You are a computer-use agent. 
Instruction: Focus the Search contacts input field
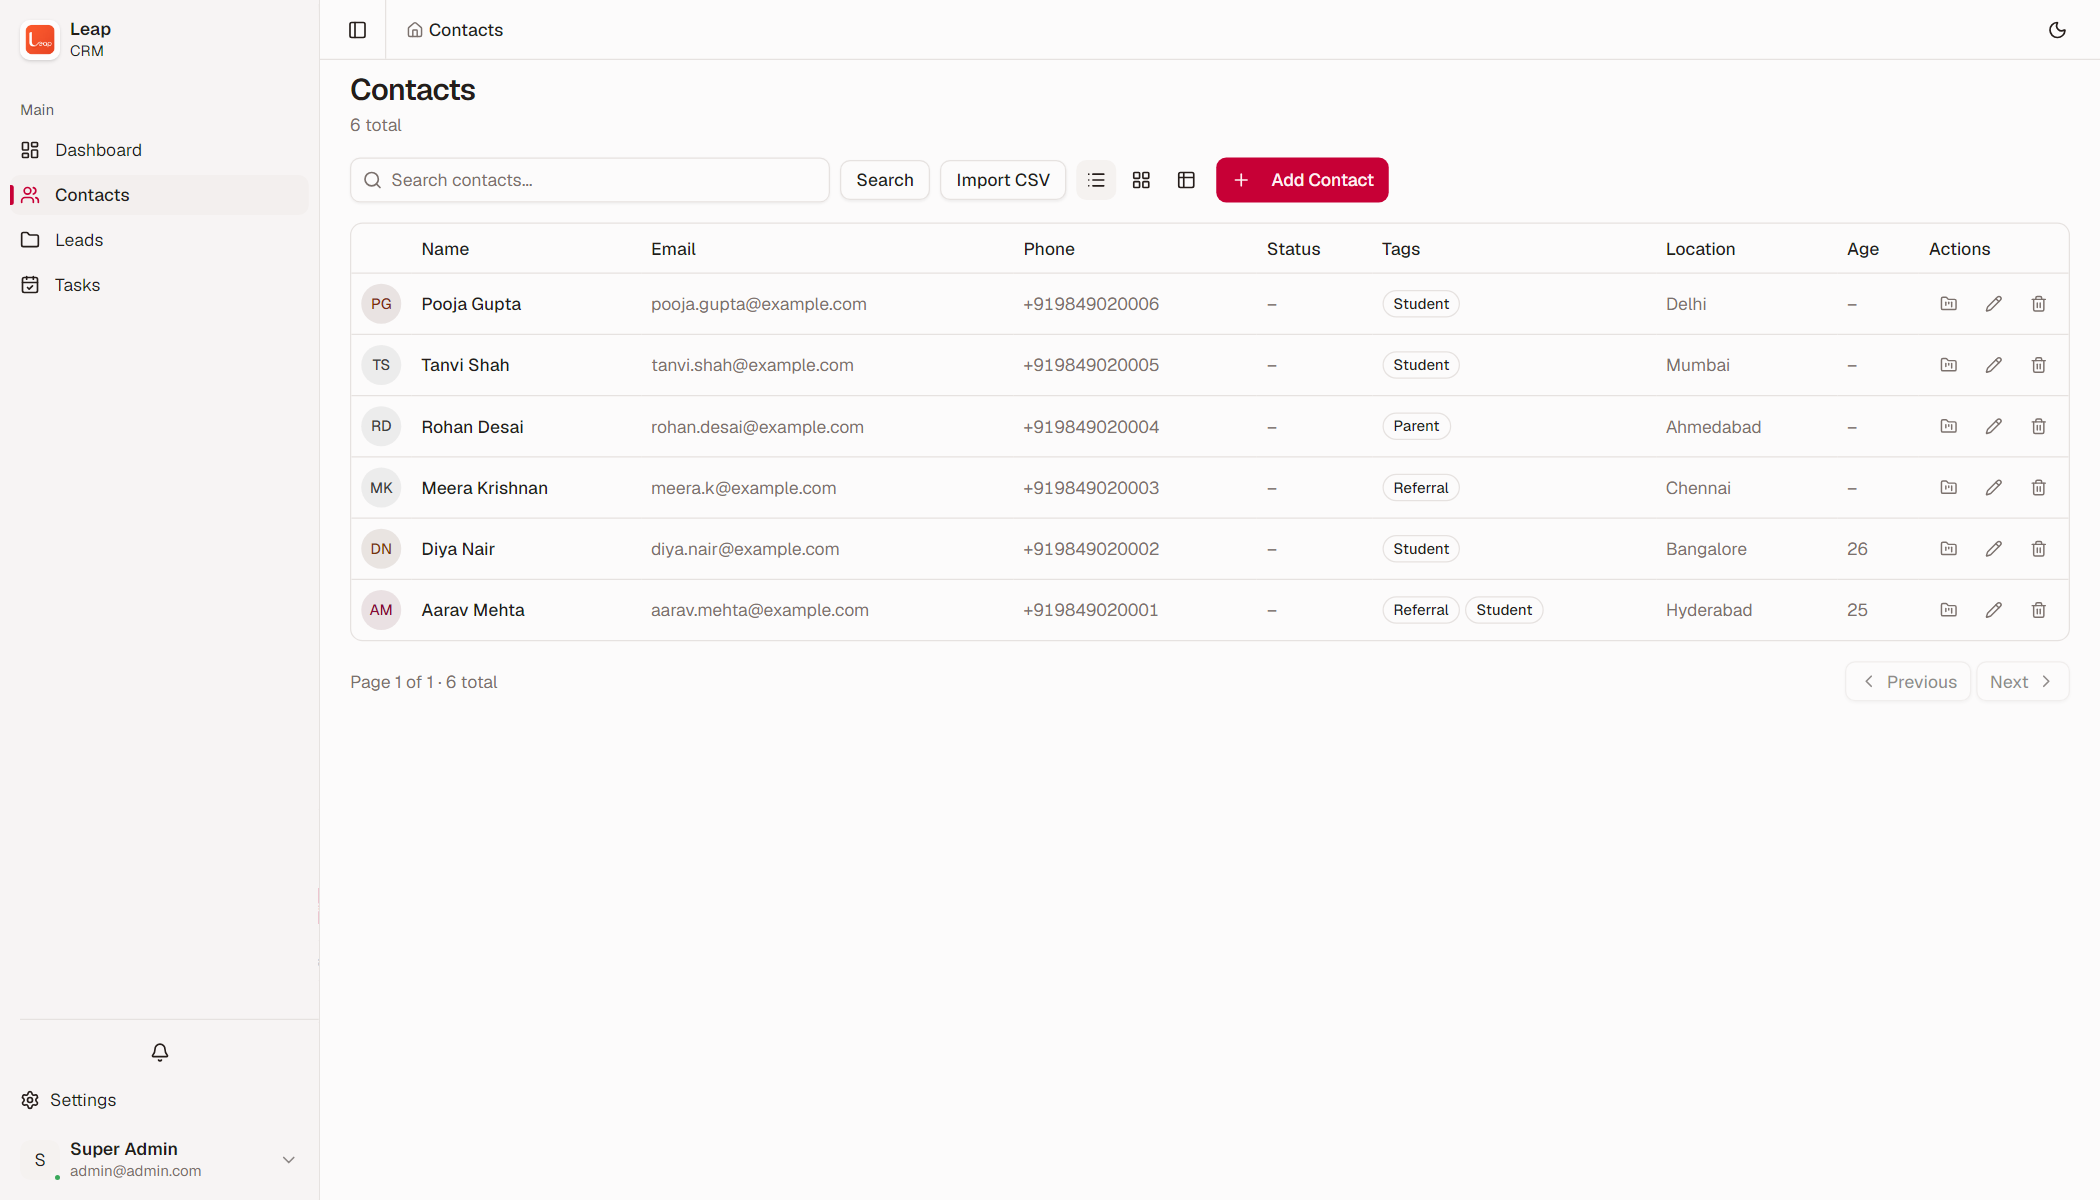point(590,180)
